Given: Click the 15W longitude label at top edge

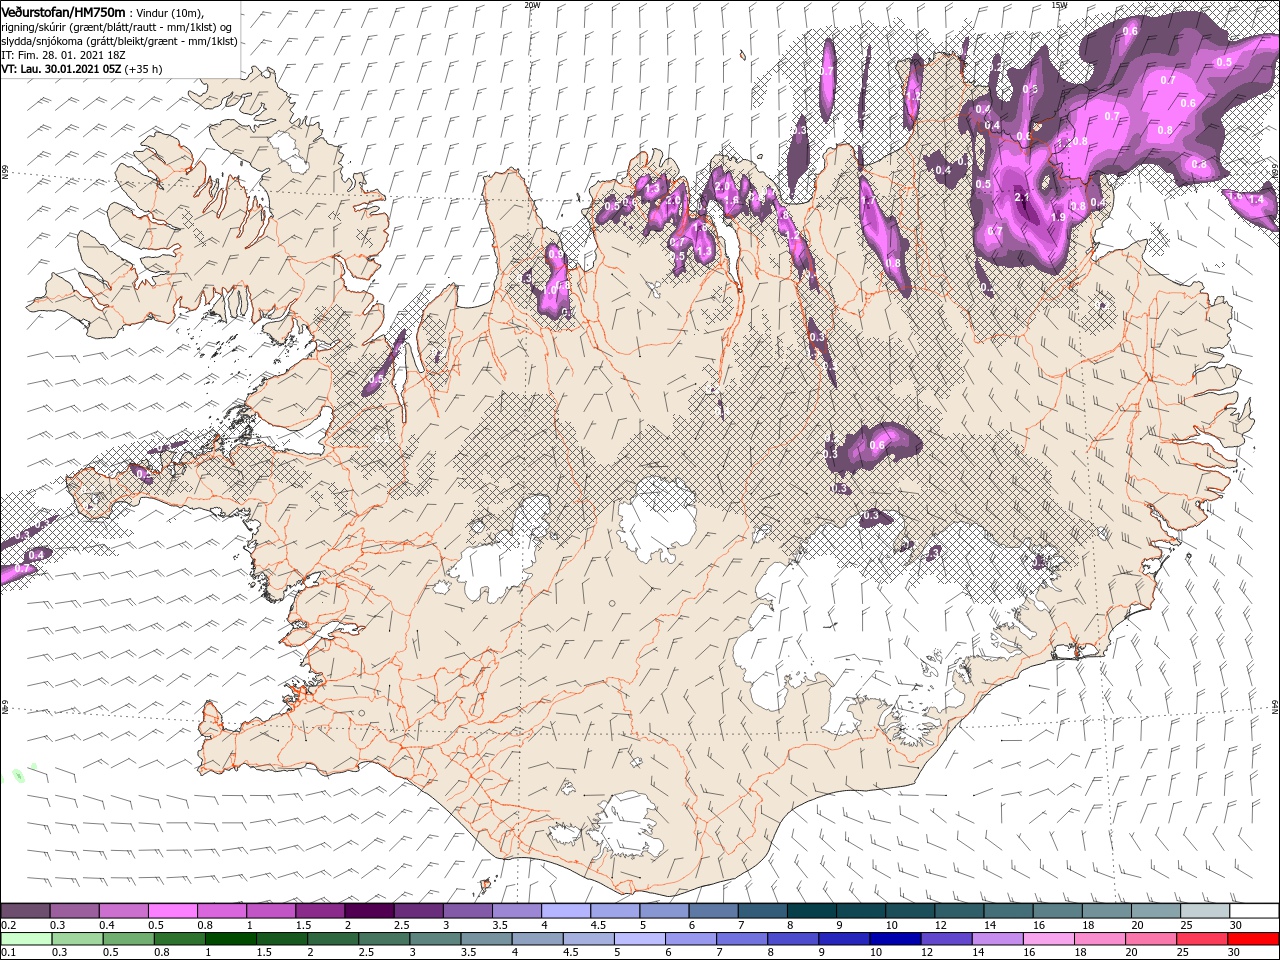Looking at the screenshot, I should point(1059,5).
